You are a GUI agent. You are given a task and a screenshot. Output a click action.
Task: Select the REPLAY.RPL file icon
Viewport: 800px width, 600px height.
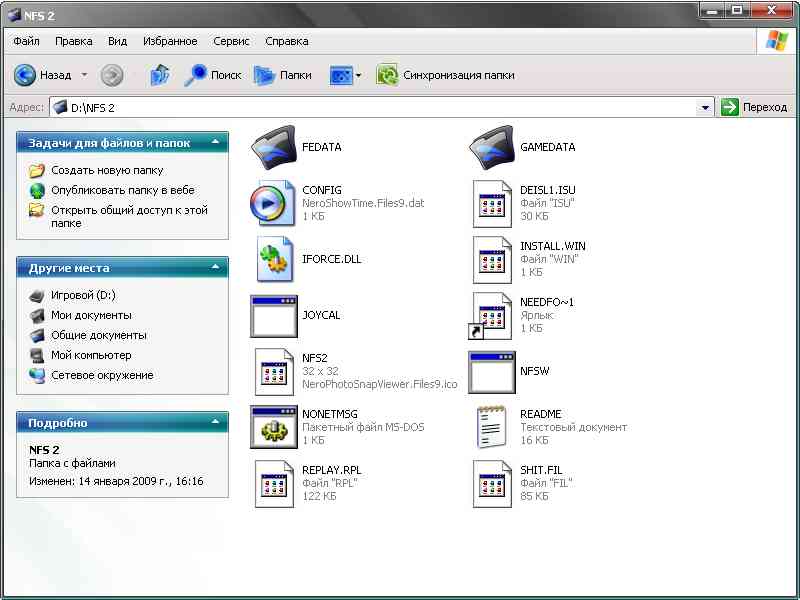274,484
